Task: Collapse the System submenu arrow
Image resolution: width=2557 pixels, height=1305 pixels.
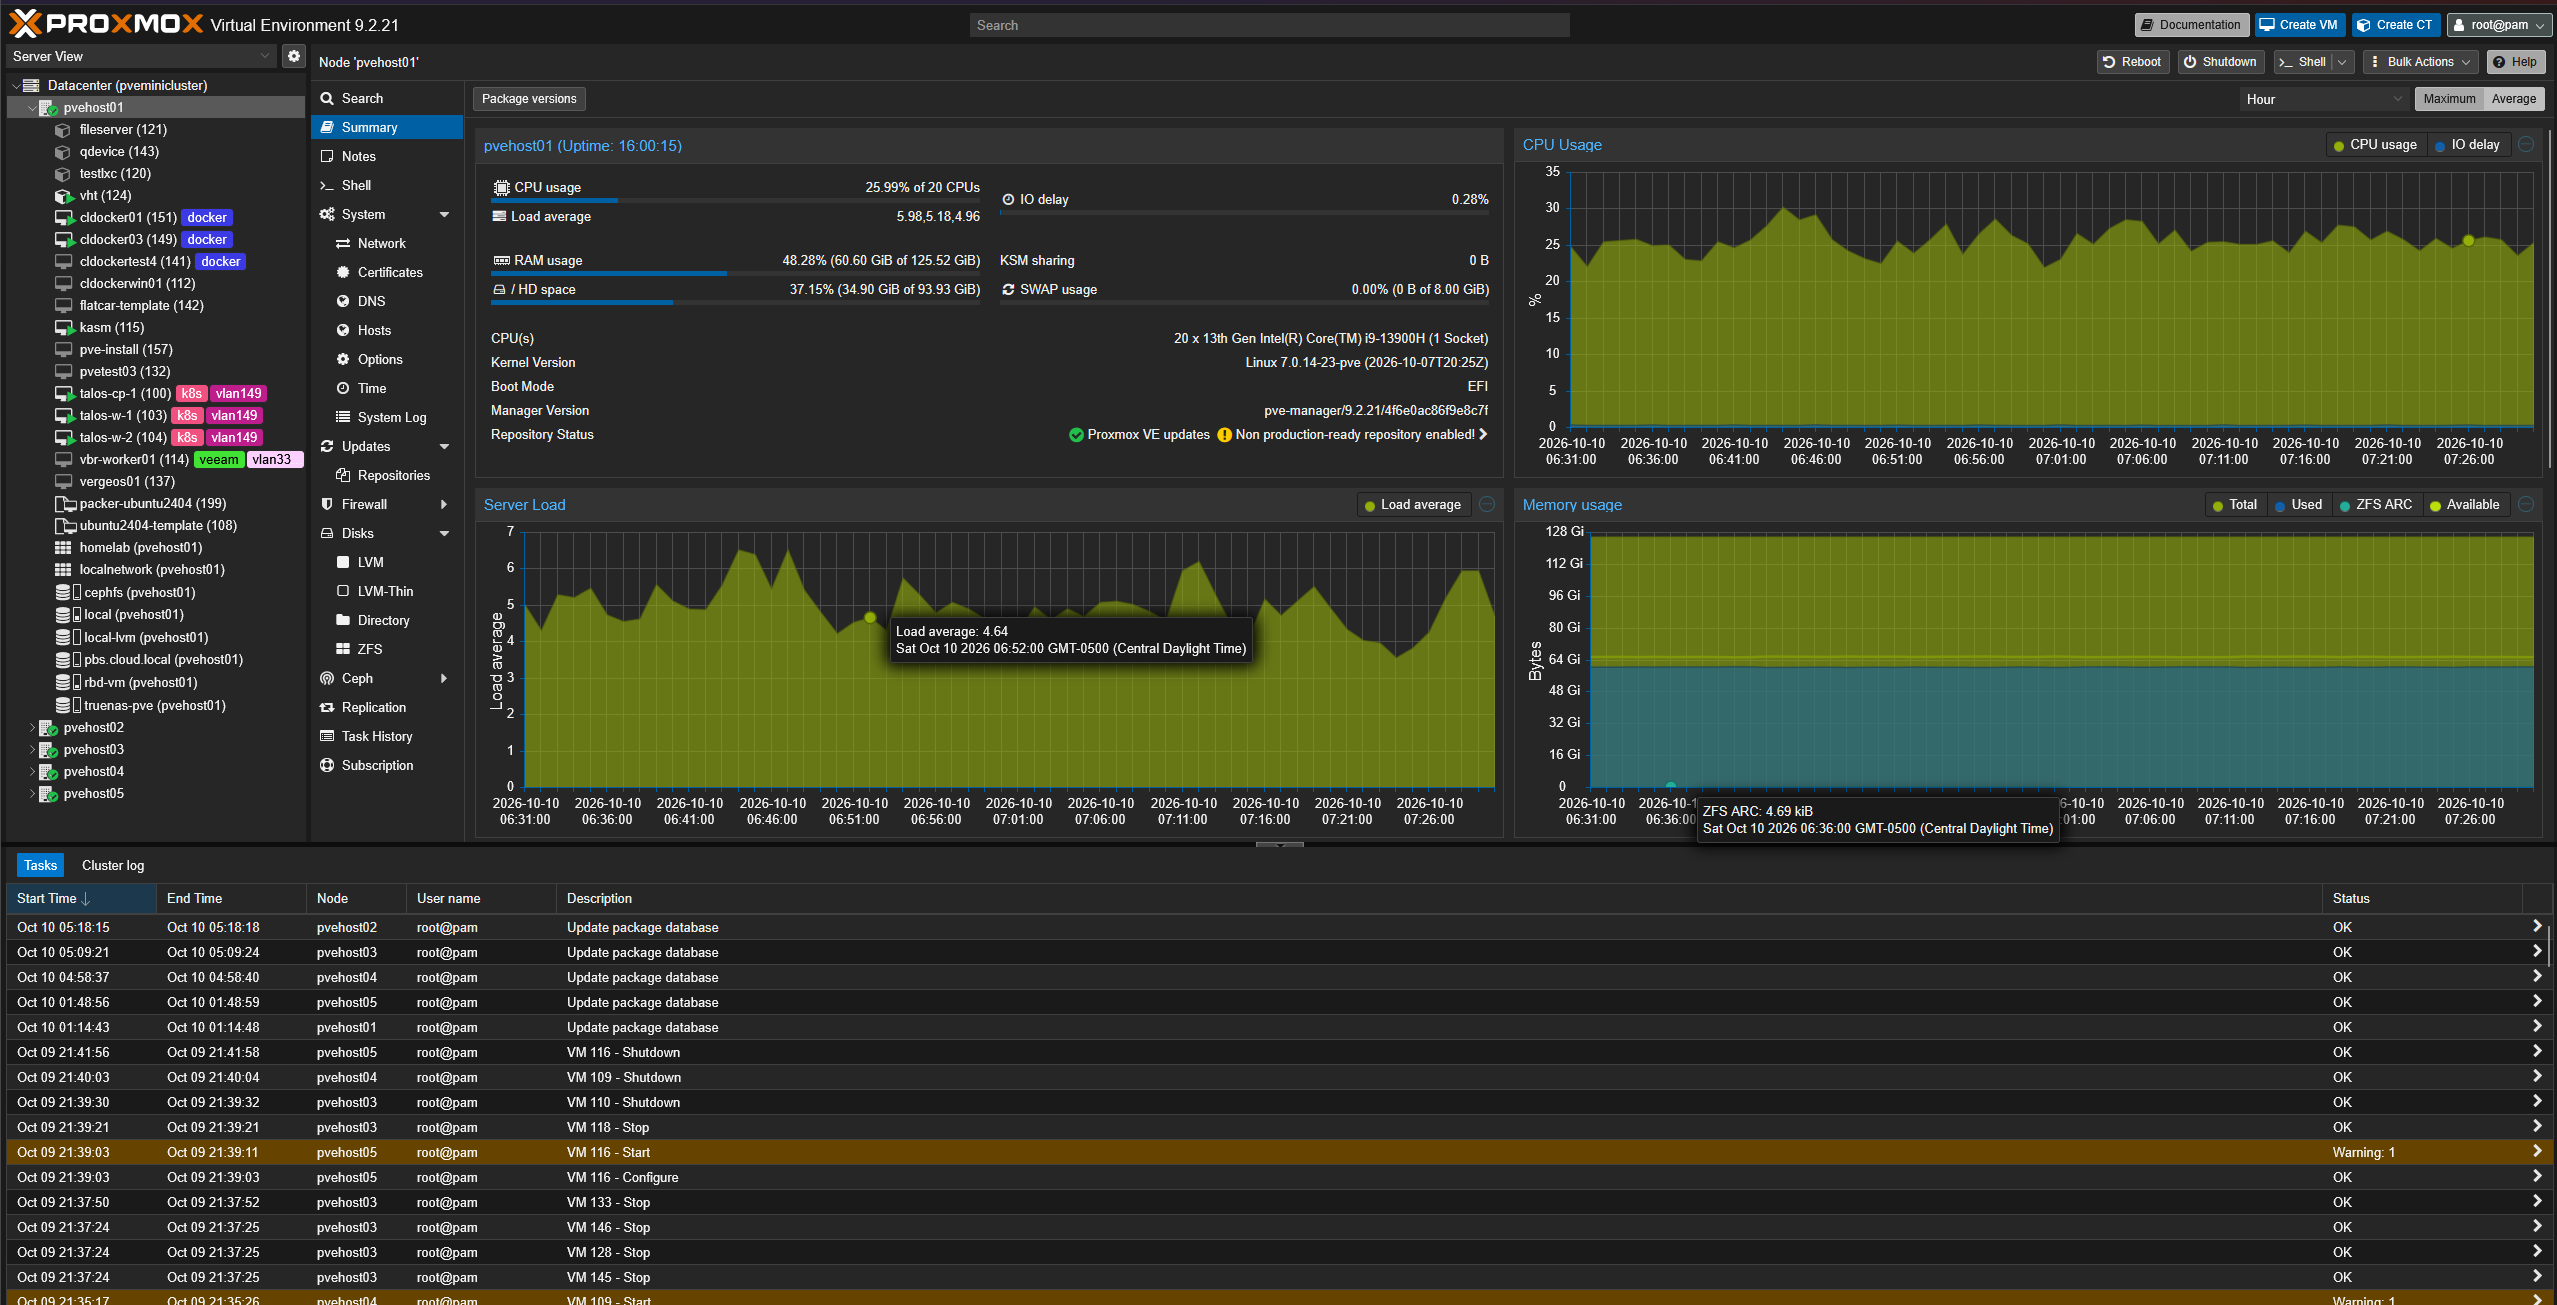Action: click(444, 215)
